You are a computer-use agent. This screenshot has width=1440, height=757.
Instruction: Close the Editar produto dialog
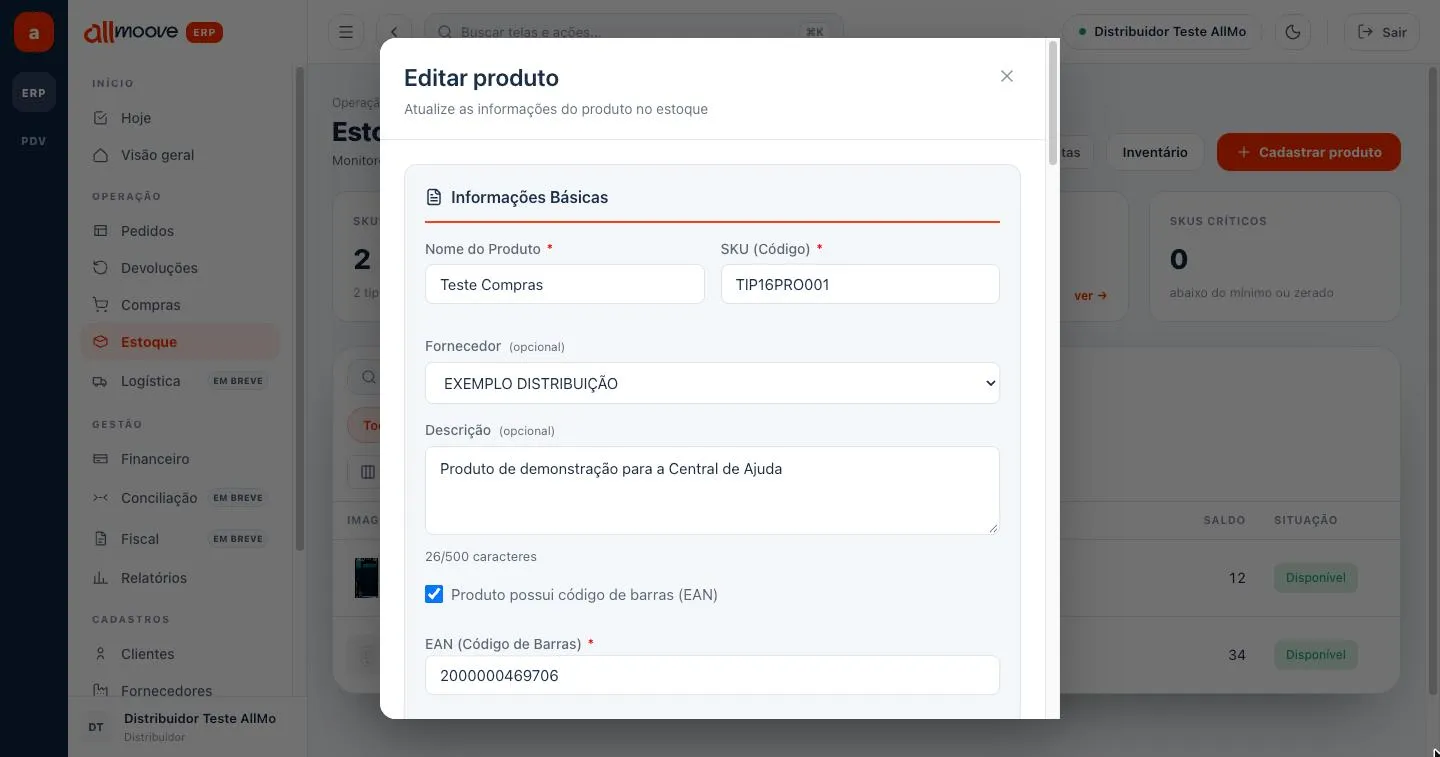(1007, 76)
